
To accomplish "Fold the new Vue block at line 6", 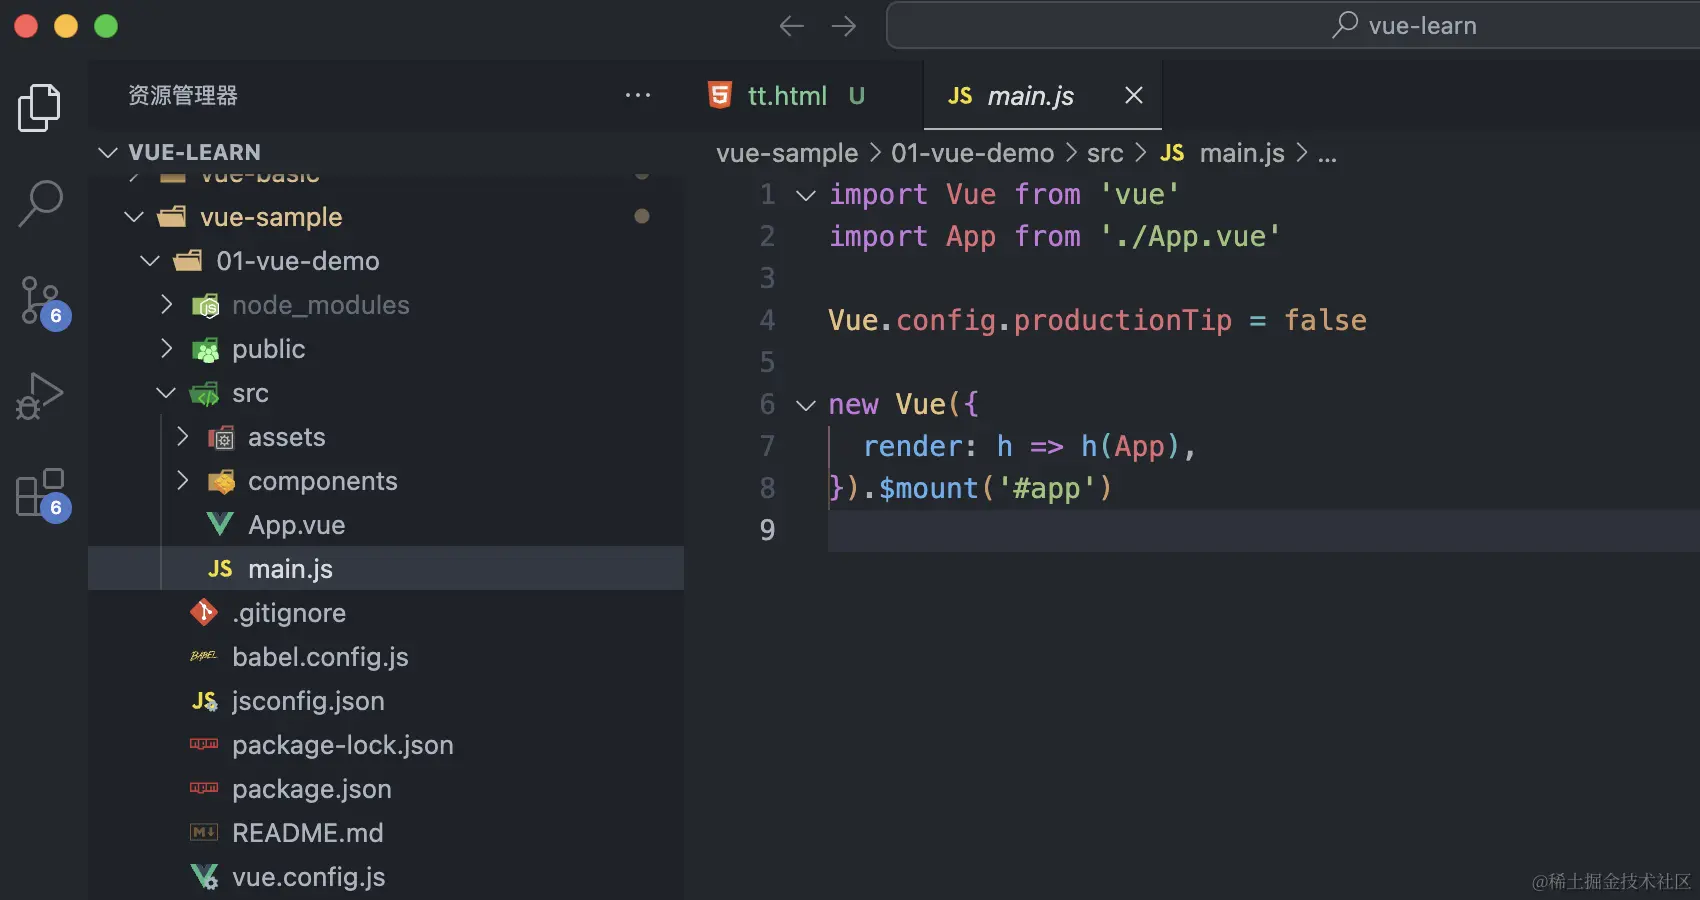I will pyautogui.click(x=806, y=405).
